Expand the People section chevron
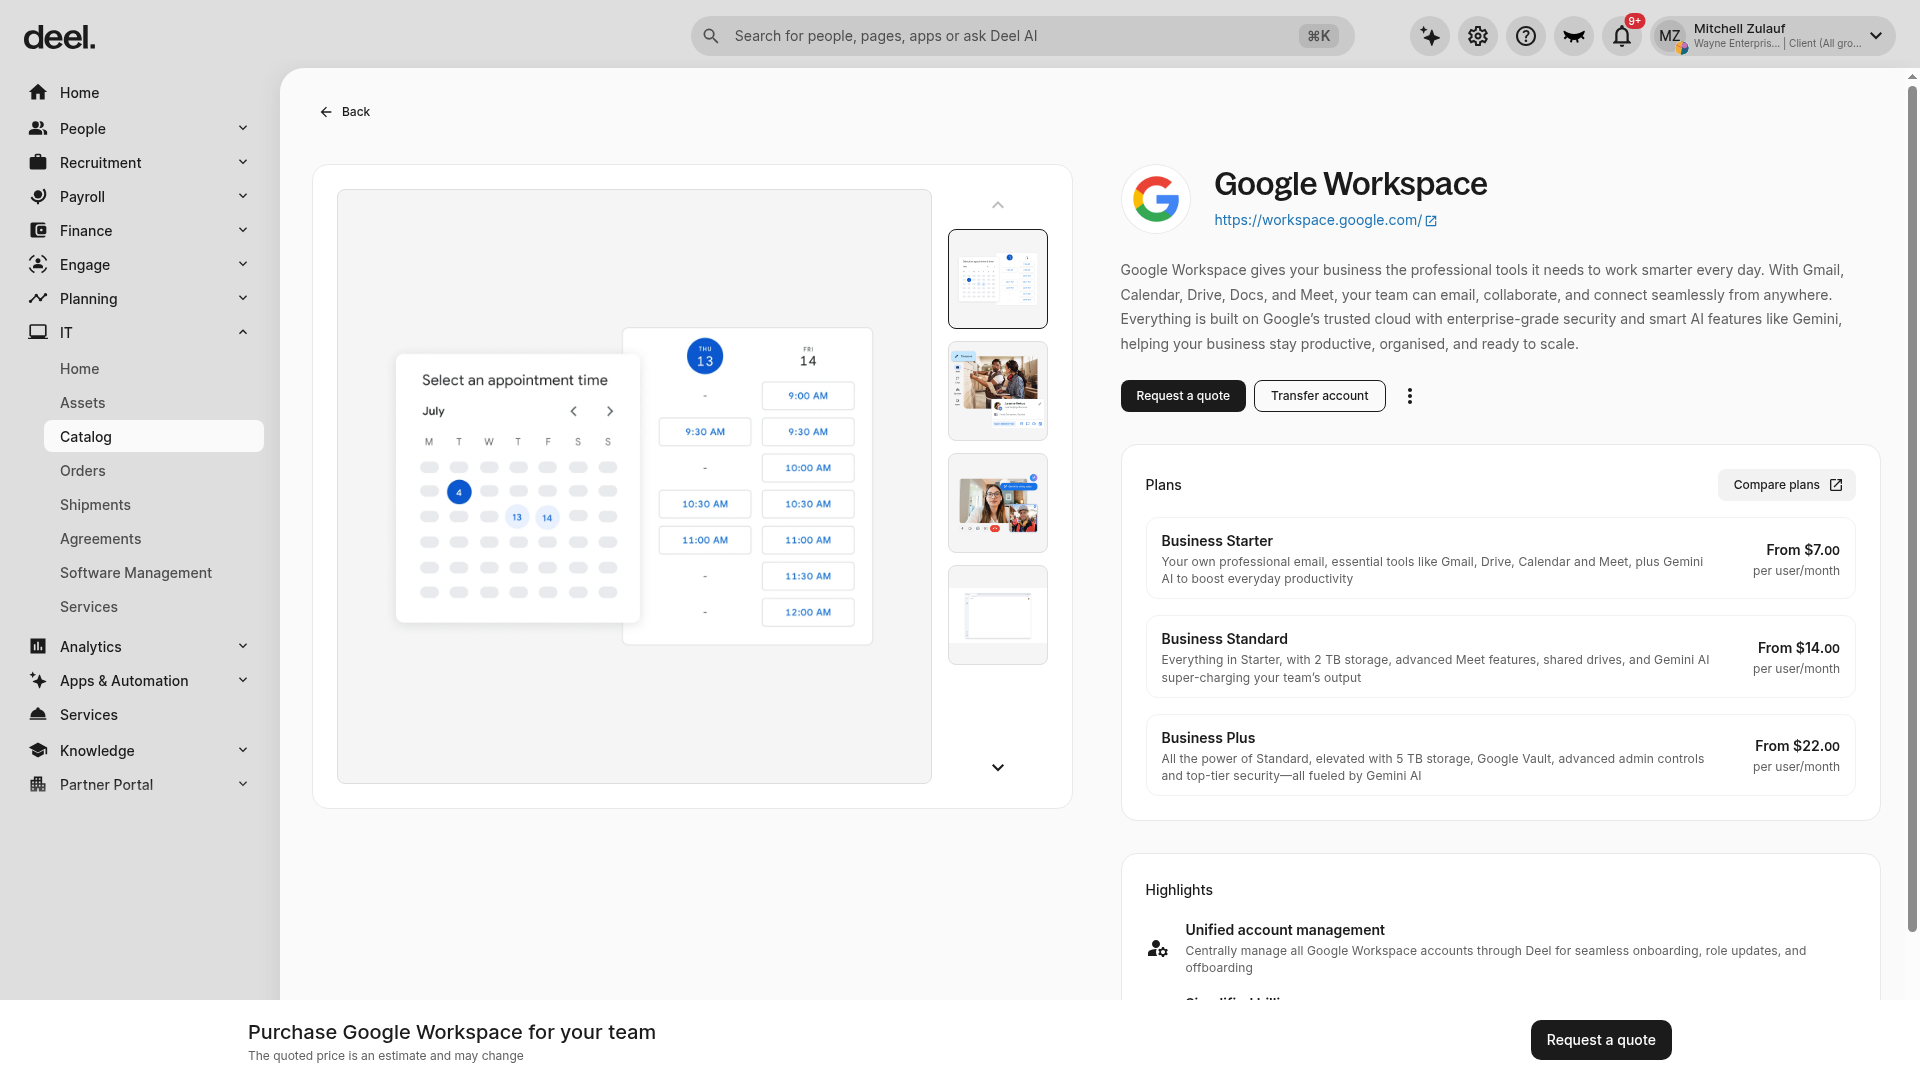1920x1080 pixels. [x=243, y=128]
